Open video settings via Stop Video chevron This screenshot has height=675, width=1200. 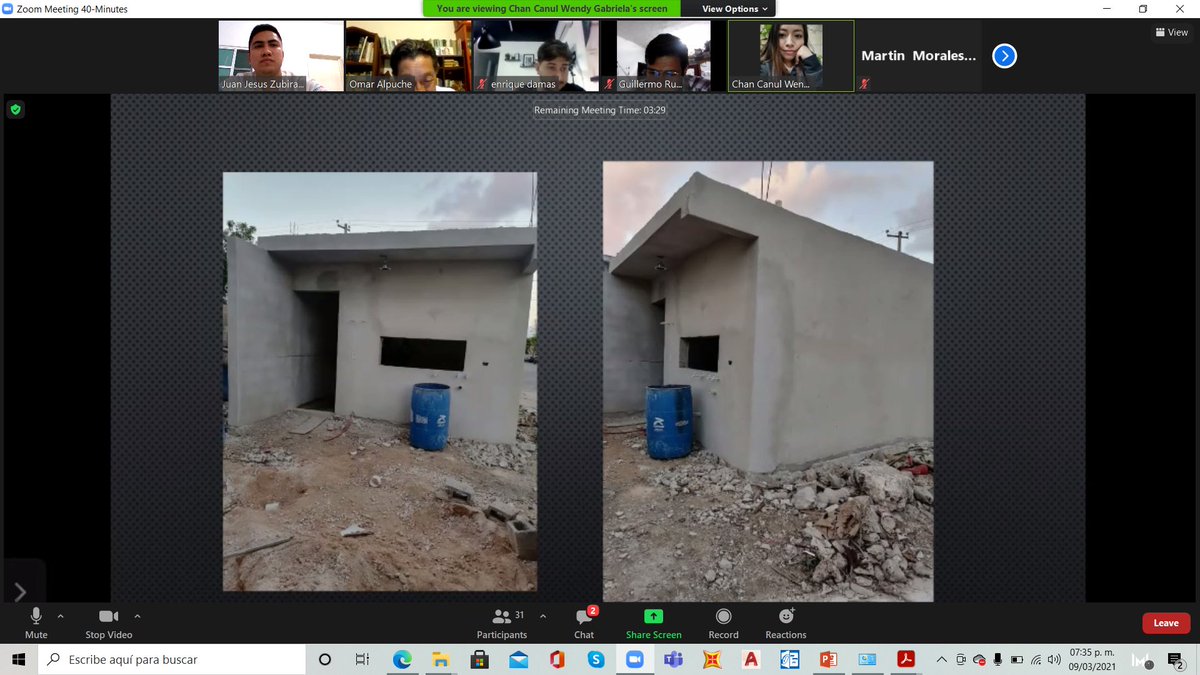(x=137, y=615)
